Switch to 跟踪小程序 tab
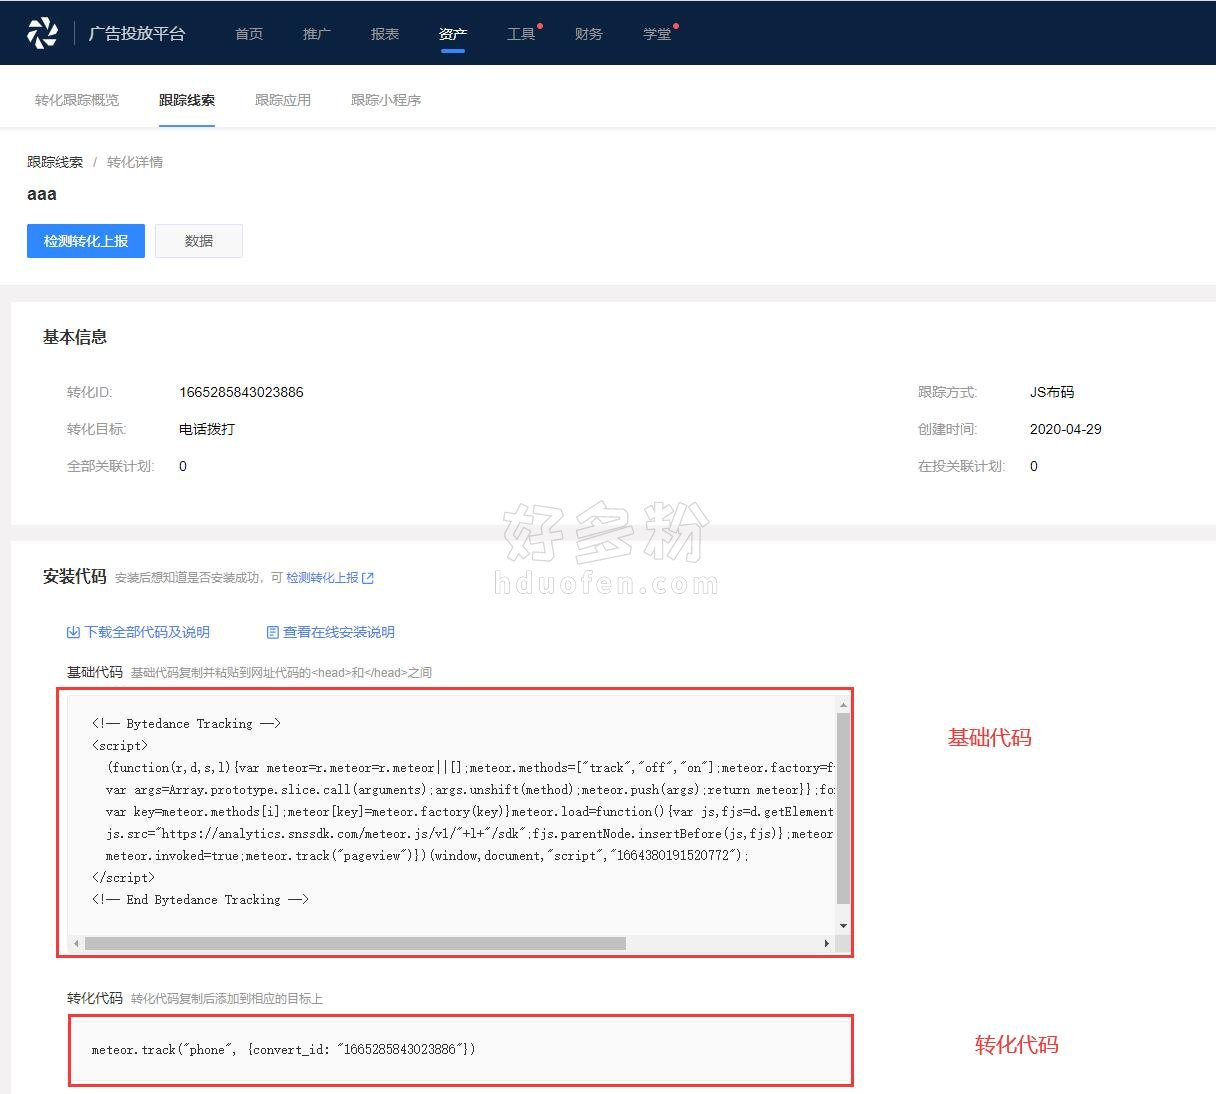The width and height of the screenshot is (1216, 1094). click(x=386, y=100)
